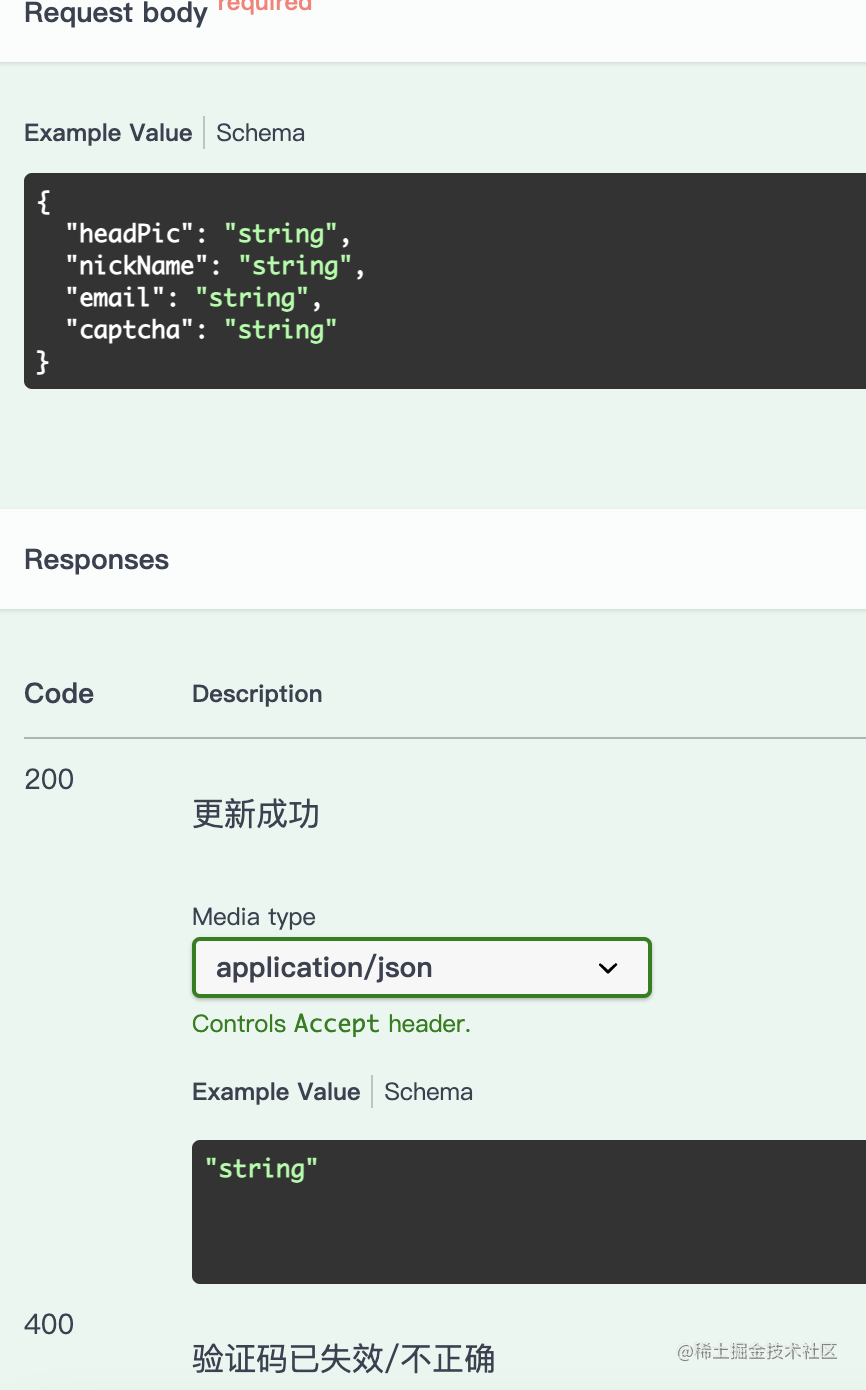Click the "headPic" line in request JSON
The height and width of the screenshot is (1390, 866).
(x=208, y=234)
